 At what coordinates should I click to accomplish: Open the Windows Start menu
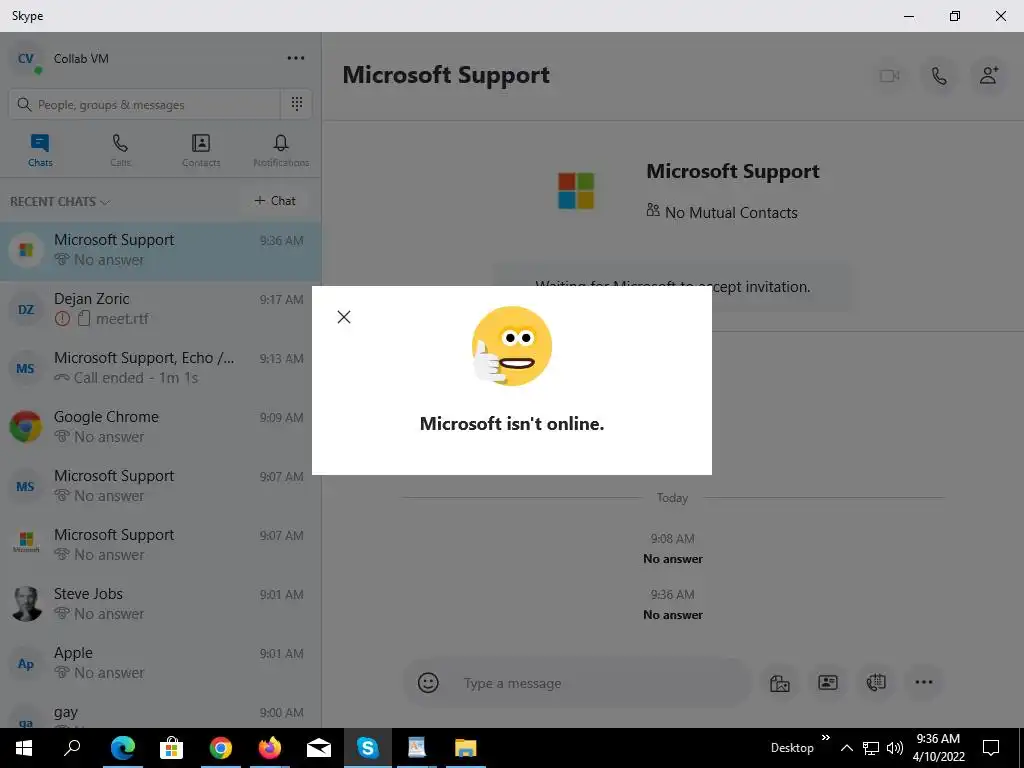[24, 748]
